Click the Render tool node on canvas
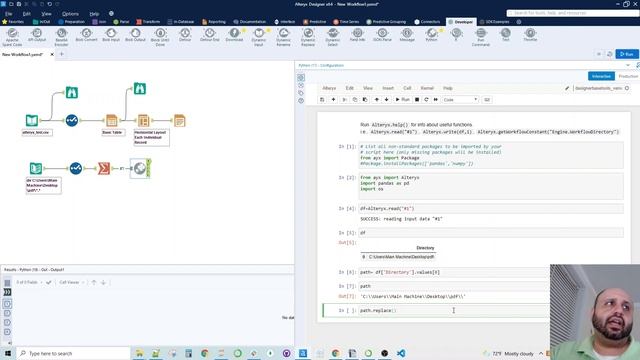This screenshot has width=640, height=360. click(179, 120)
